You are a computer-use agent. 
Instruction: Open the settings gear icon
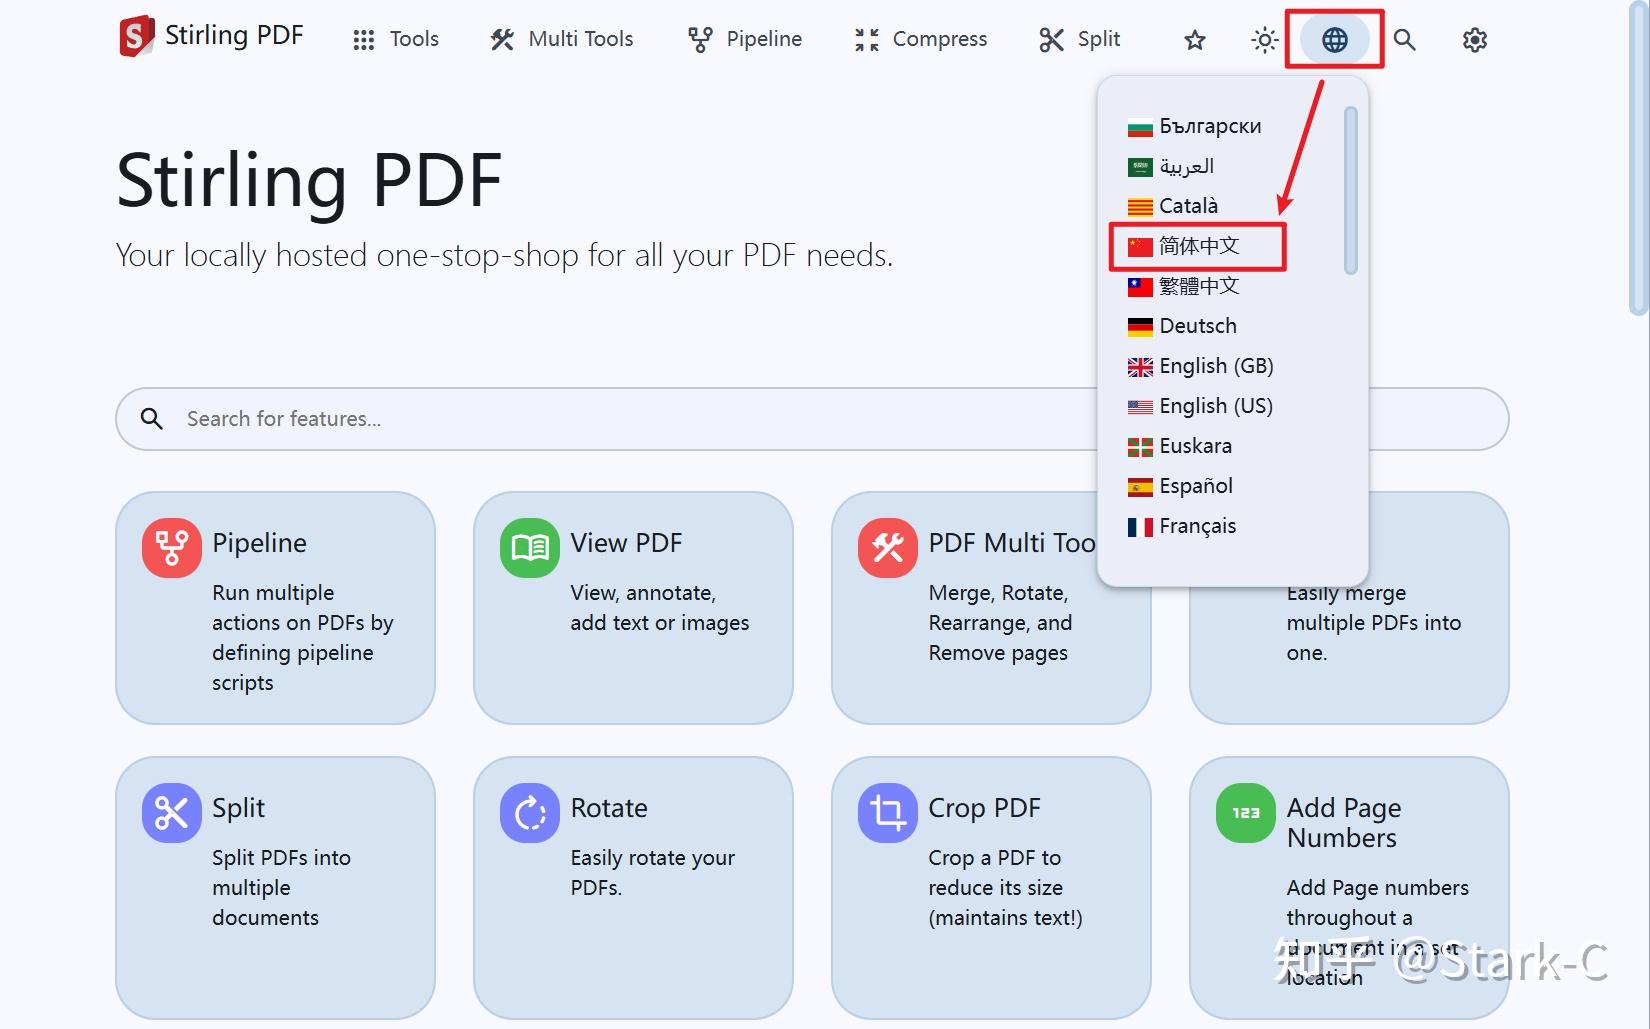[x=1474, y=40]
